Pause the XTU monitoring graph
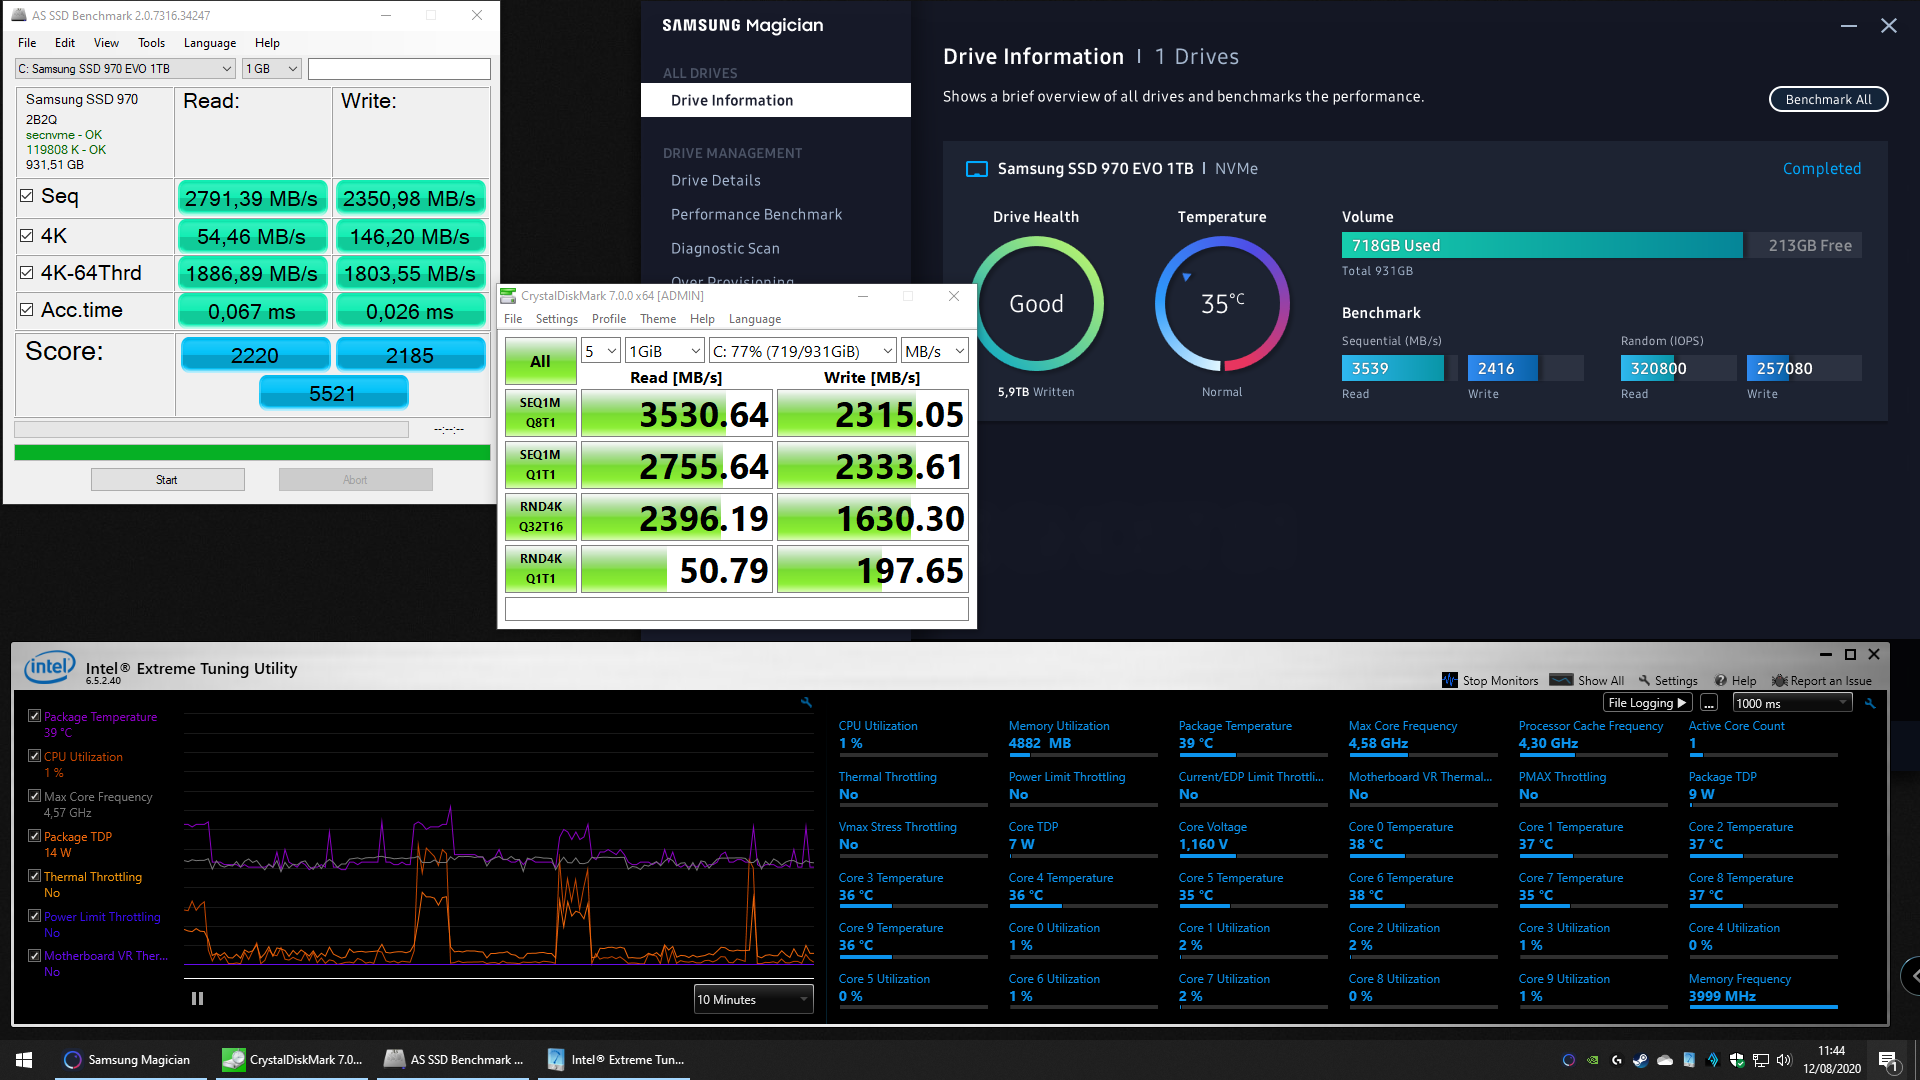 197,998
